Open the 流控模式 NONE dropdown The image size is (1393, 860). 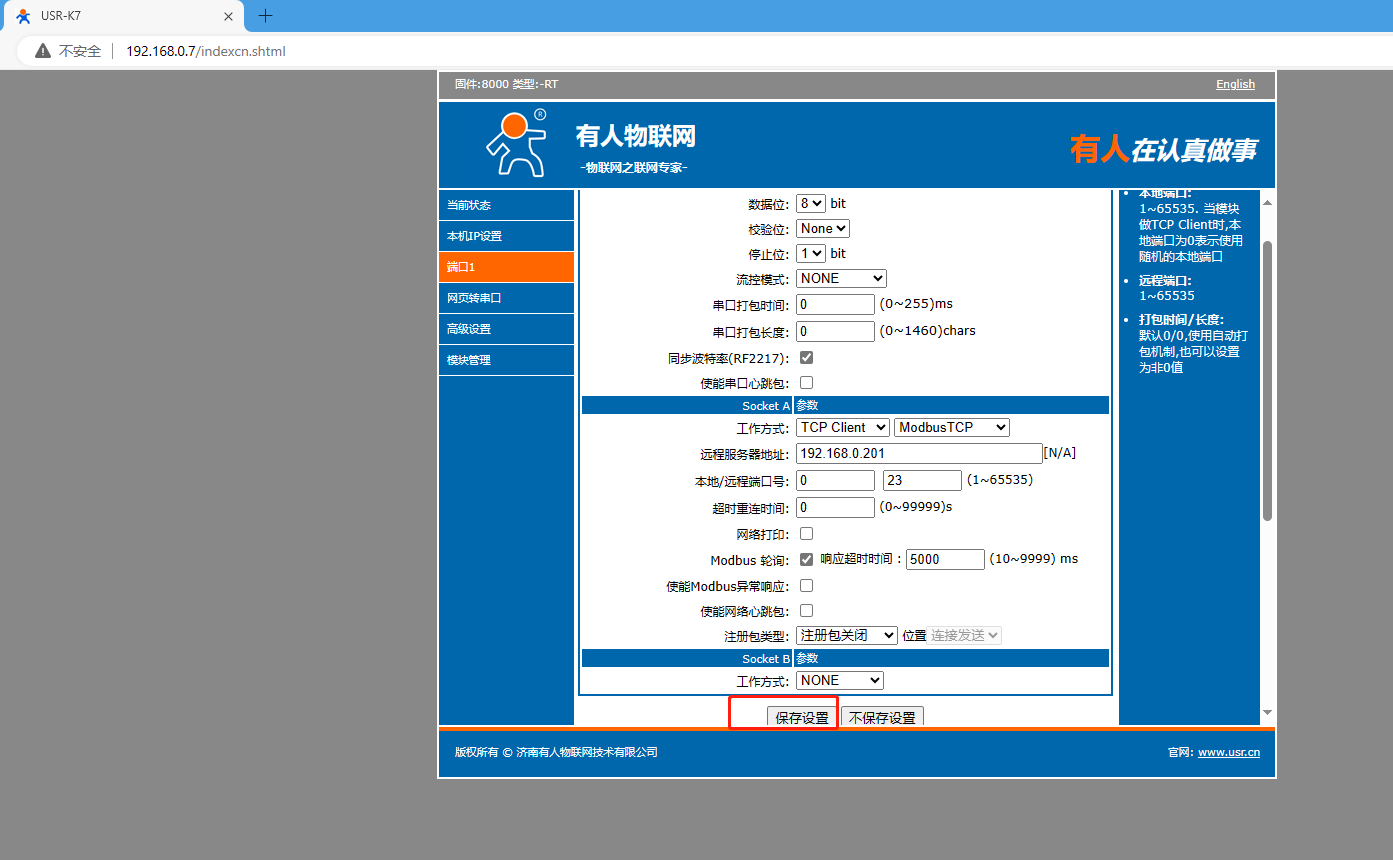(x=841, y=279)
